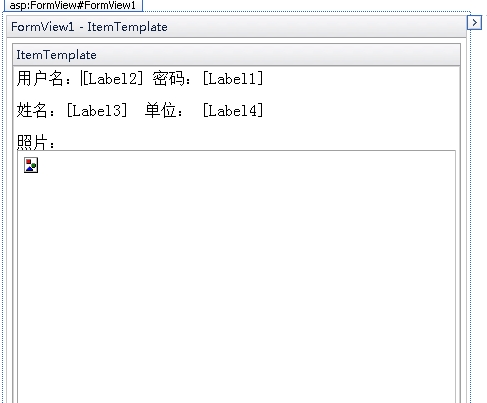The image size is (487, 403).
Task: Select the [Label4] control
Action: [x=233, y=110]
